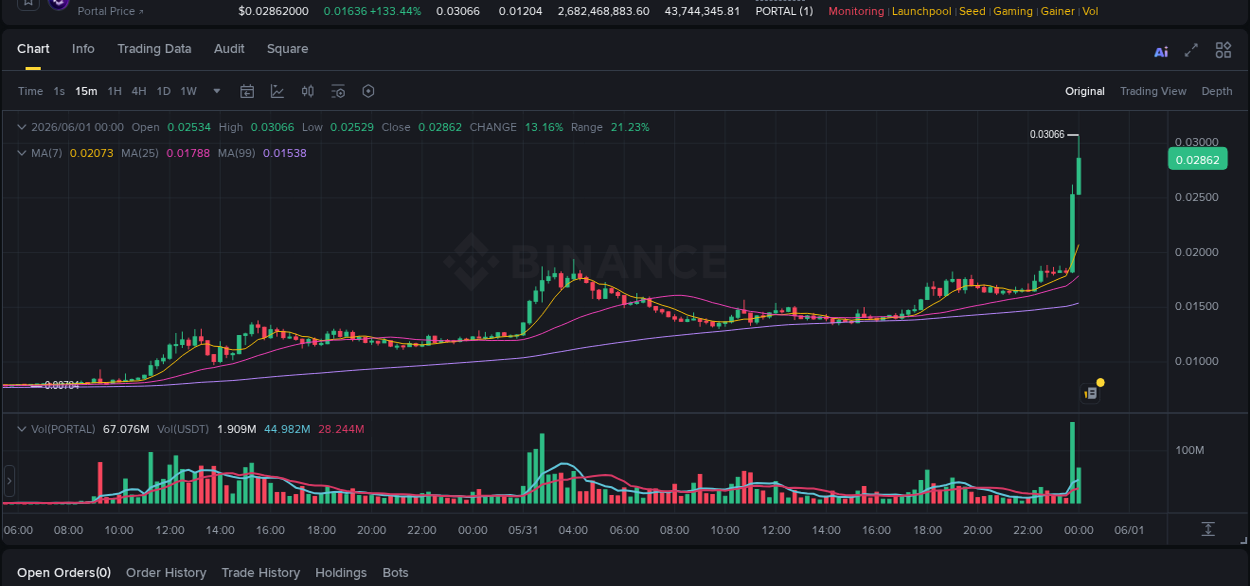Open the more time intervals dropdown arrow

pyautogui.click(x=217, y=91)
